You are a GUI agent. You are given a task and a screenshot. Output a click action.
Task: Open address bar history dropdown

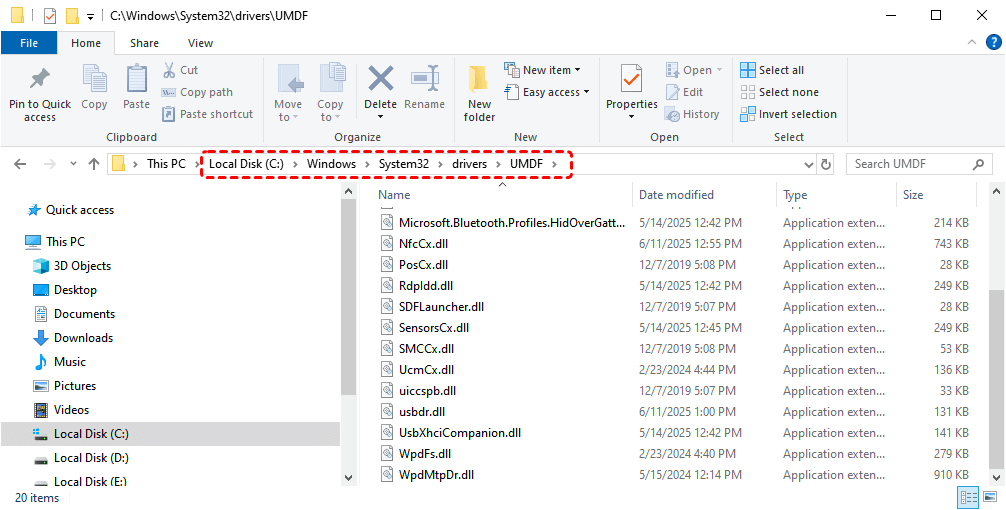[x=809, y=164]
